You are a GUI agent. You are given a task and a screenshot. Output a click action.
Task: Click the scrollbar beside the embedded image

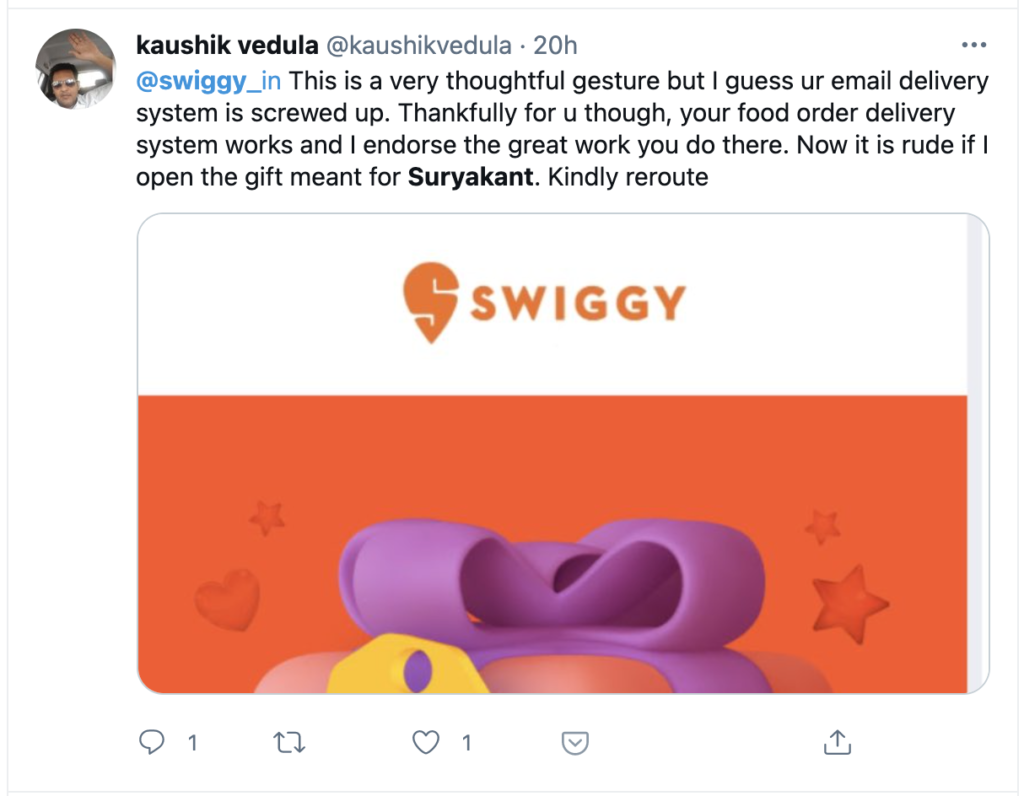pos(978,452)
